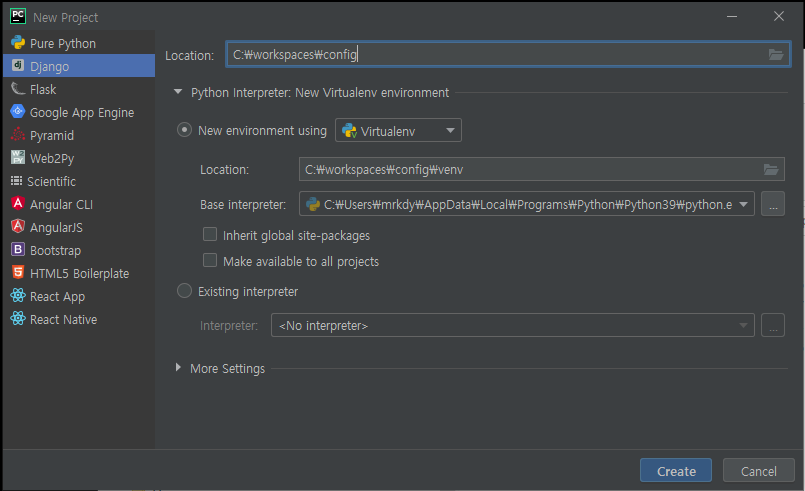Select React App in the list
The width and height of the screenshot is (805, 491).
pyautogui.click(x=79, y=296)
